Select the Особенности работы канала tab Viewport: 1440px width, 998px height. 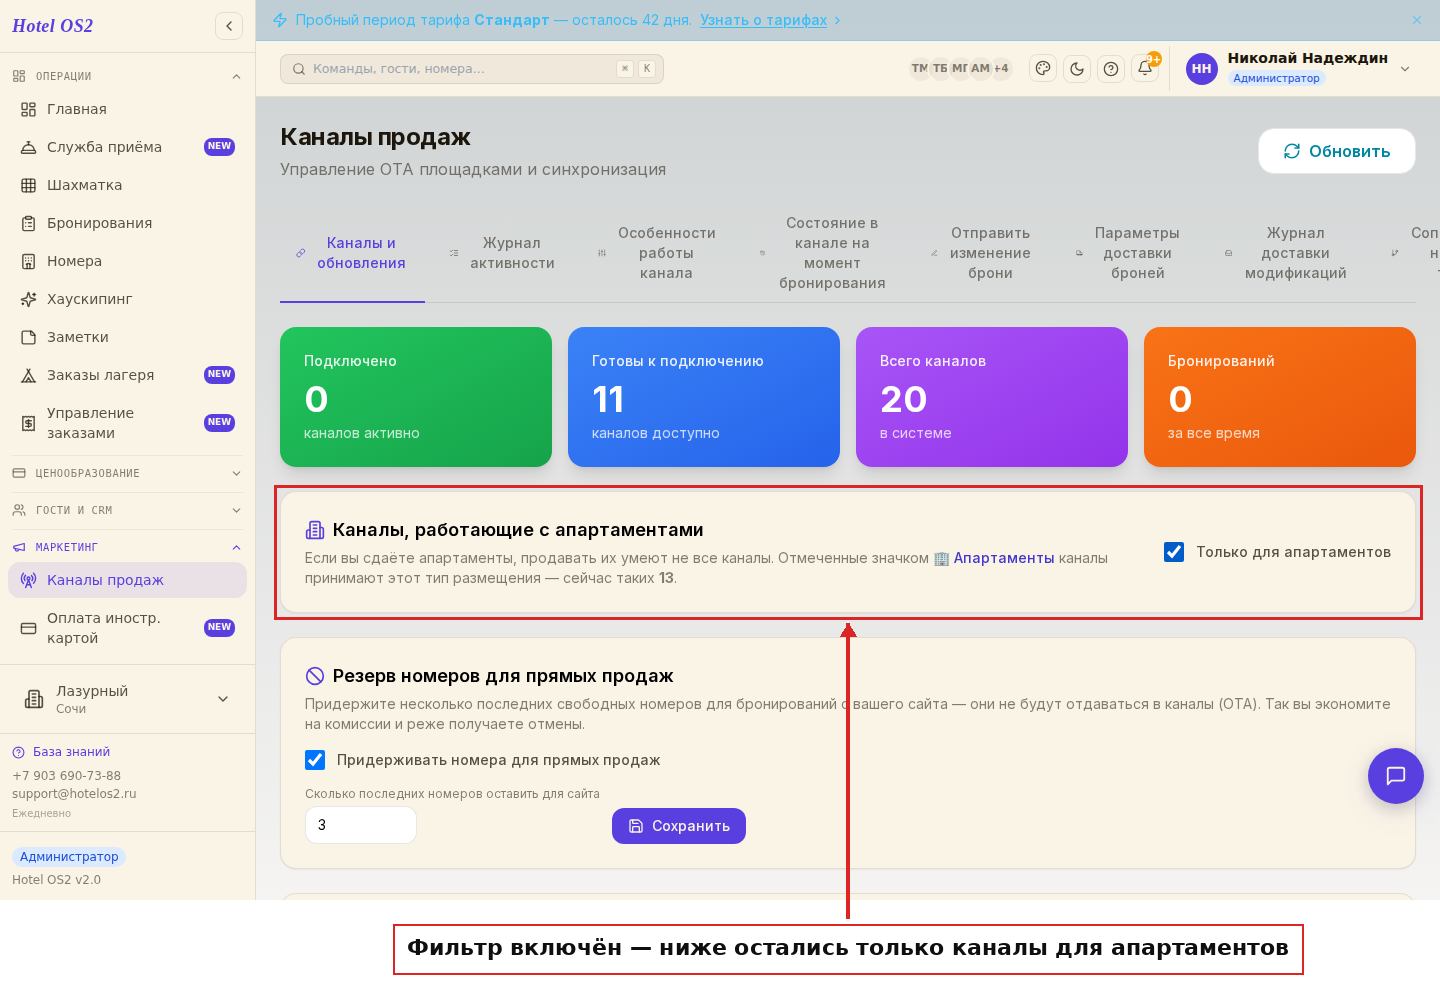coord(658,253)
